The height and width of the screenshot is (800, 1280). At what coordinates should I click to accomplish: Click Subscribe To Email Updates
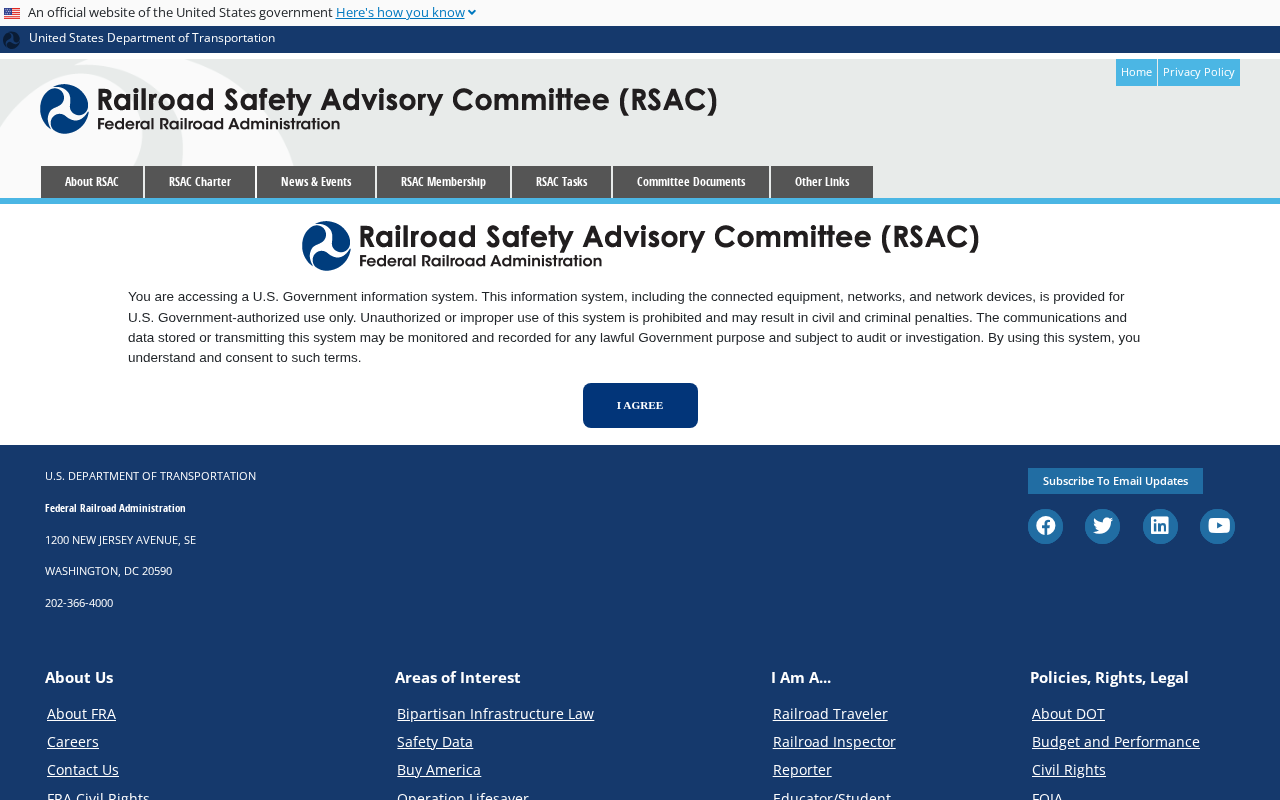click(x=1115, y=481)
